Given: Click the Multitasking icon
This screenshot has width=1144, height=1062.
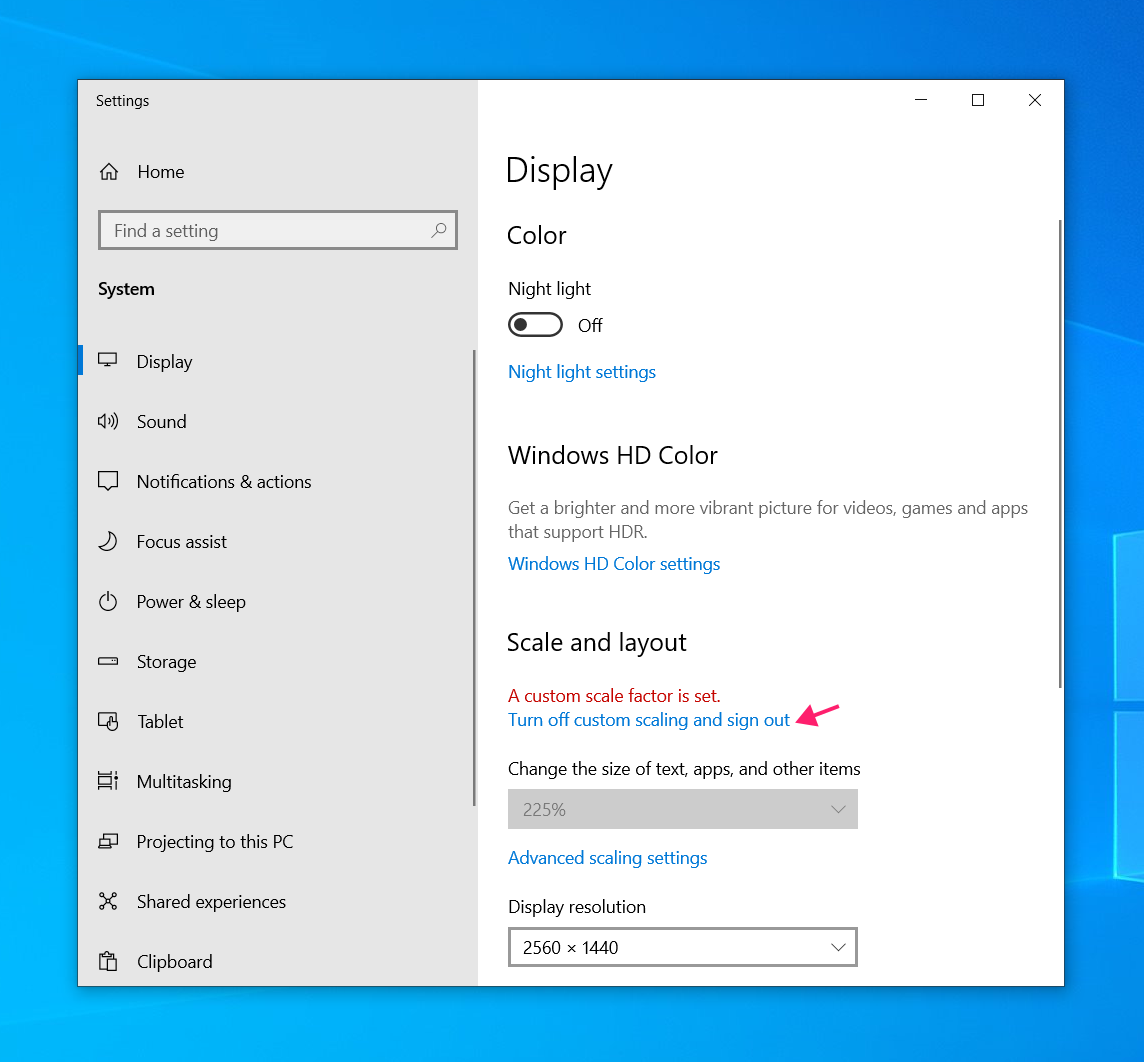Looking at the screenshot, I should [108, 780].
